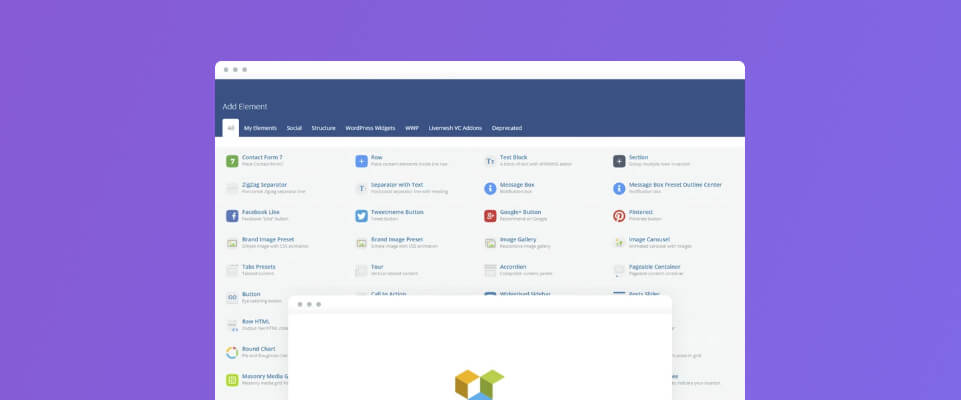
Task: Open the My Elements tab
Action: pyautogui.click(x=260, y=128)
